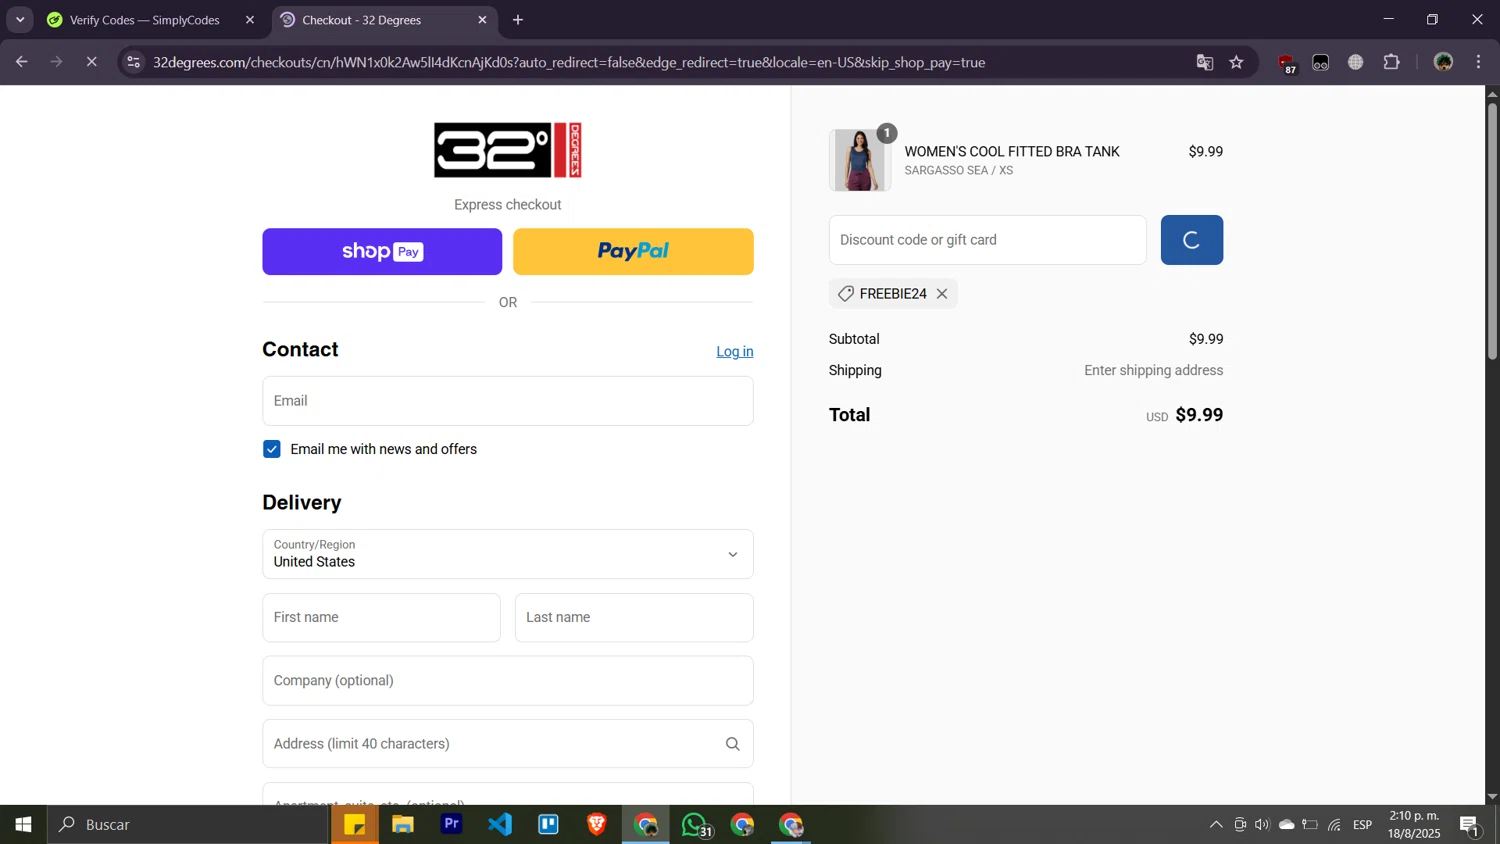
Task: Open clock and date 2:10 p. m.
Action: point(1414,825)
